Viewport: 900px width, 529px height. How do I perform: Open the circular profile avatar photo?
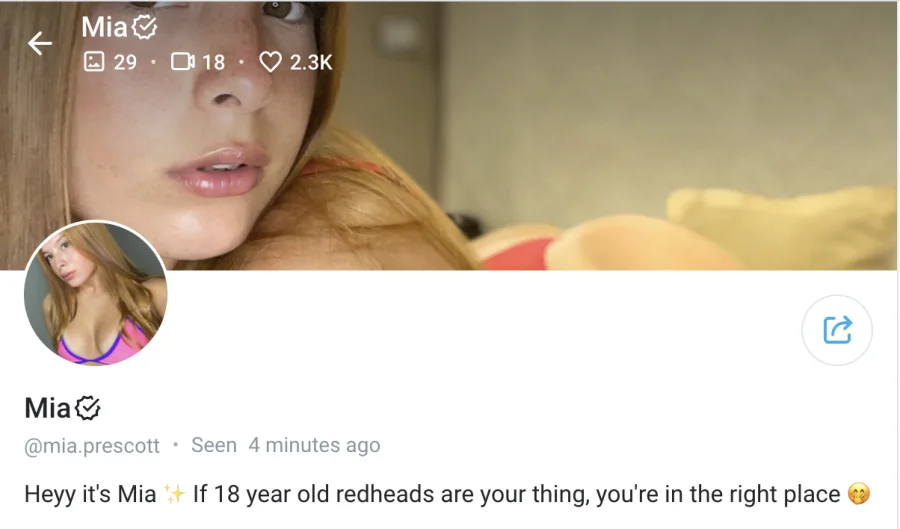[95, 293]
